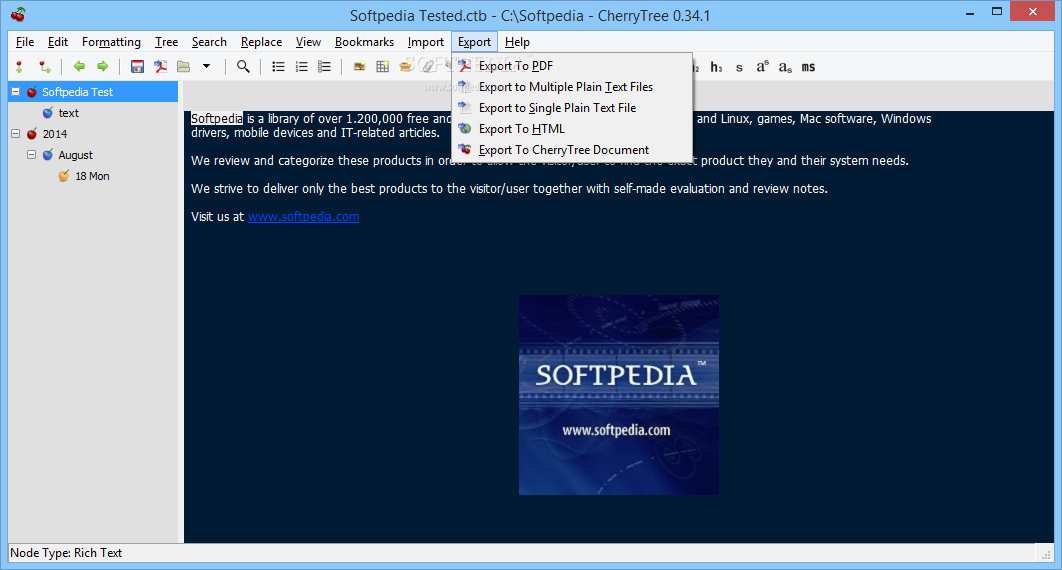The image size is (1062, 570).
Task: Collapse the Softpedia Test tree node
Action: (16, 91)
